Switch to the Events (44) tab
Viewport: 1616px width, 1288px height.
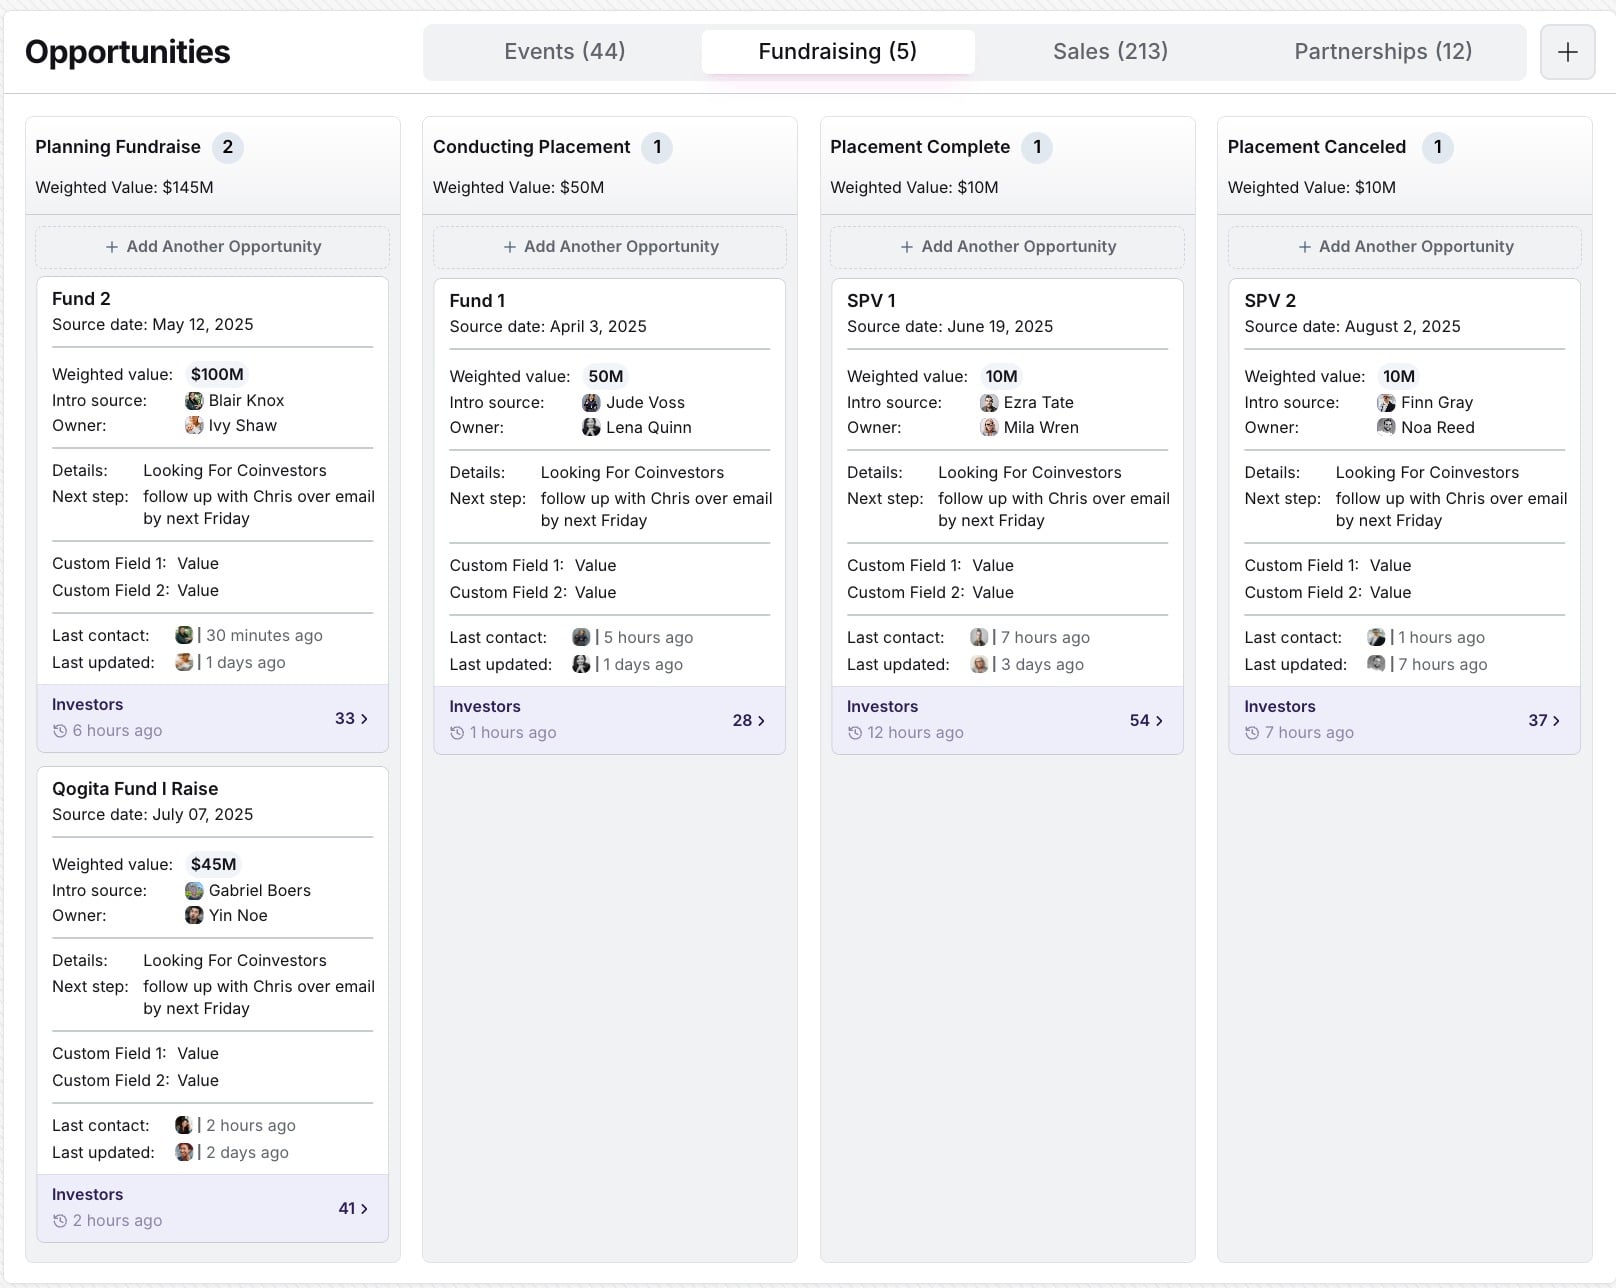tap(564, 52)
